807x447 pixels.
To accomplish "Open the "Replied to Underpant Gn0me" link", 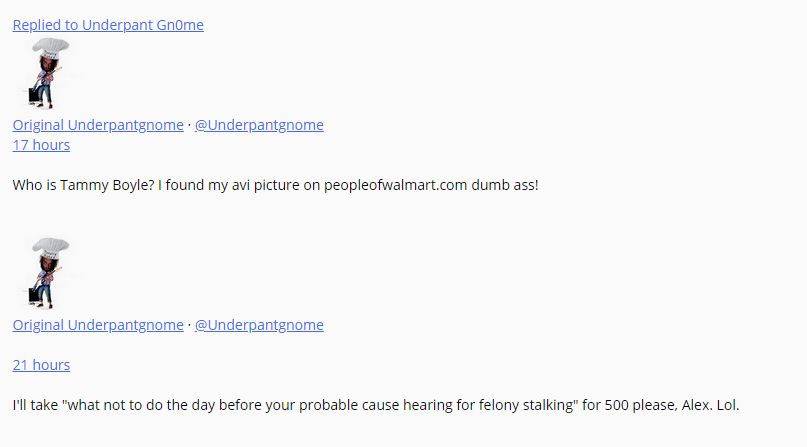I will coord(108,25).
